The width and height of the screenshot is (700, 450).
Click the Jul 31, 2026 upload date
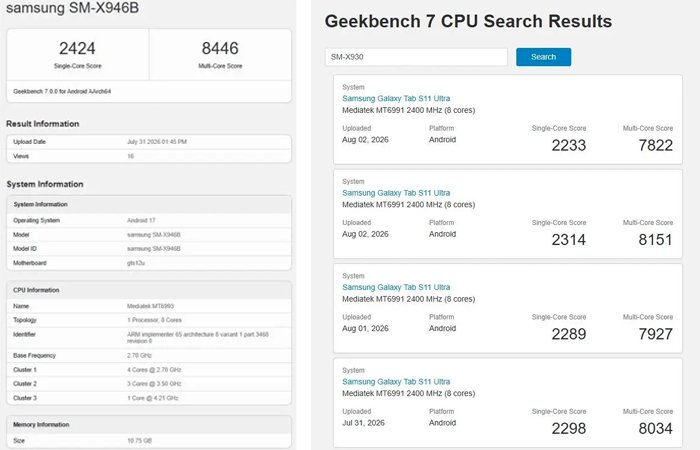(363, 423)
